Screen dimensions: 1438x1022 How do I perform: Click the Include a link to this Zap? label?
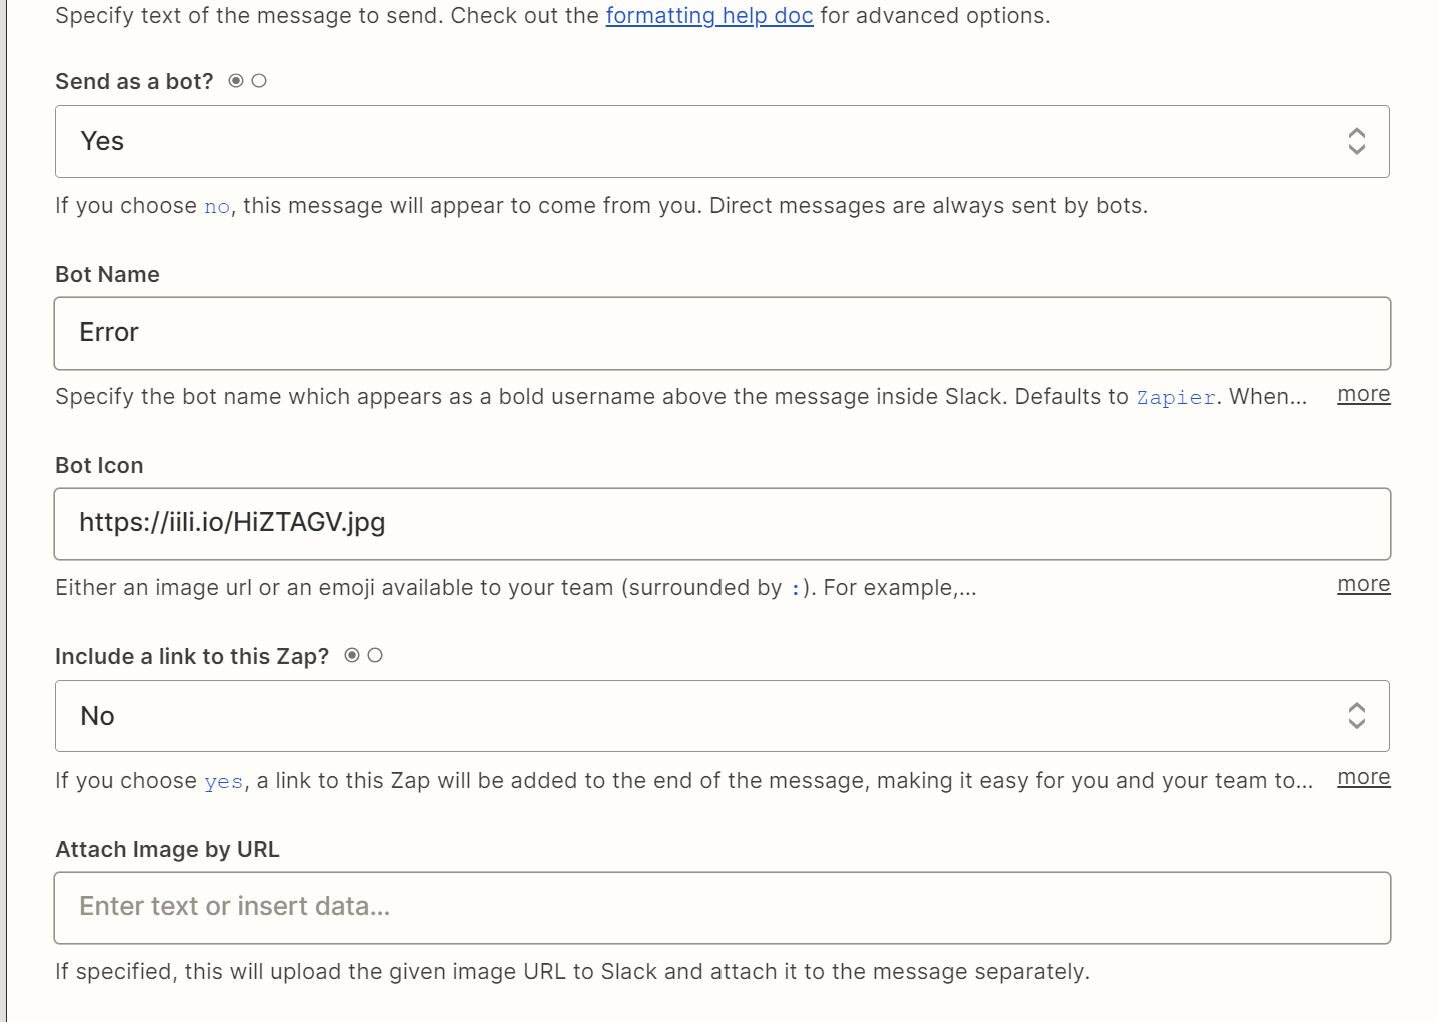(192, 656)
